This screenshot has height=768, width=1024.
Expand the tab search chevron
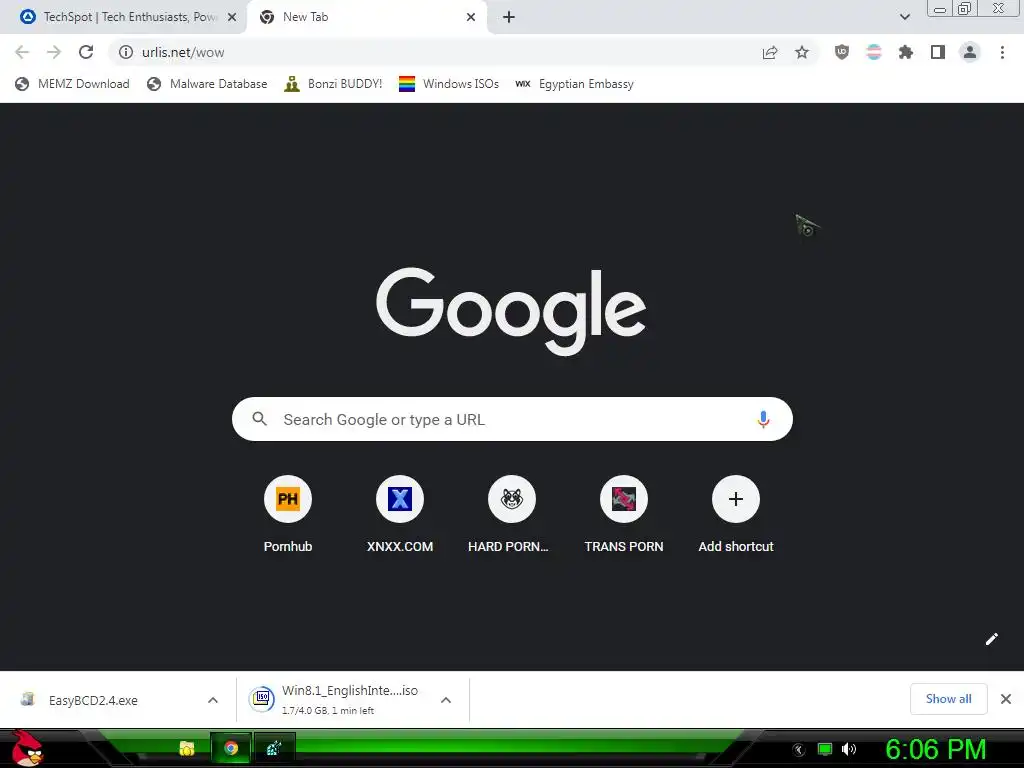pyautogui.click(x=904, y=17)
